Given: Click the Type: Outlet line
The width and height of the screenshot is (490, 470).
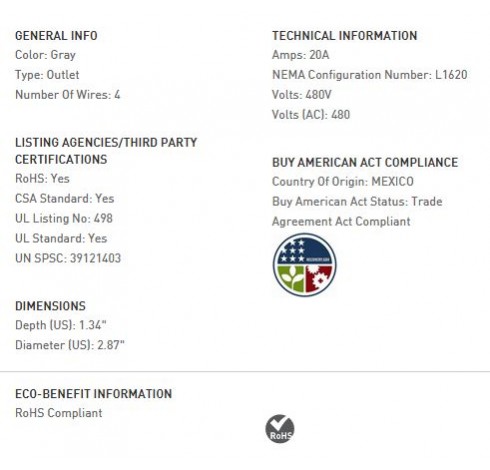Looking at the screenshot, I should click(x=47, y=75).
